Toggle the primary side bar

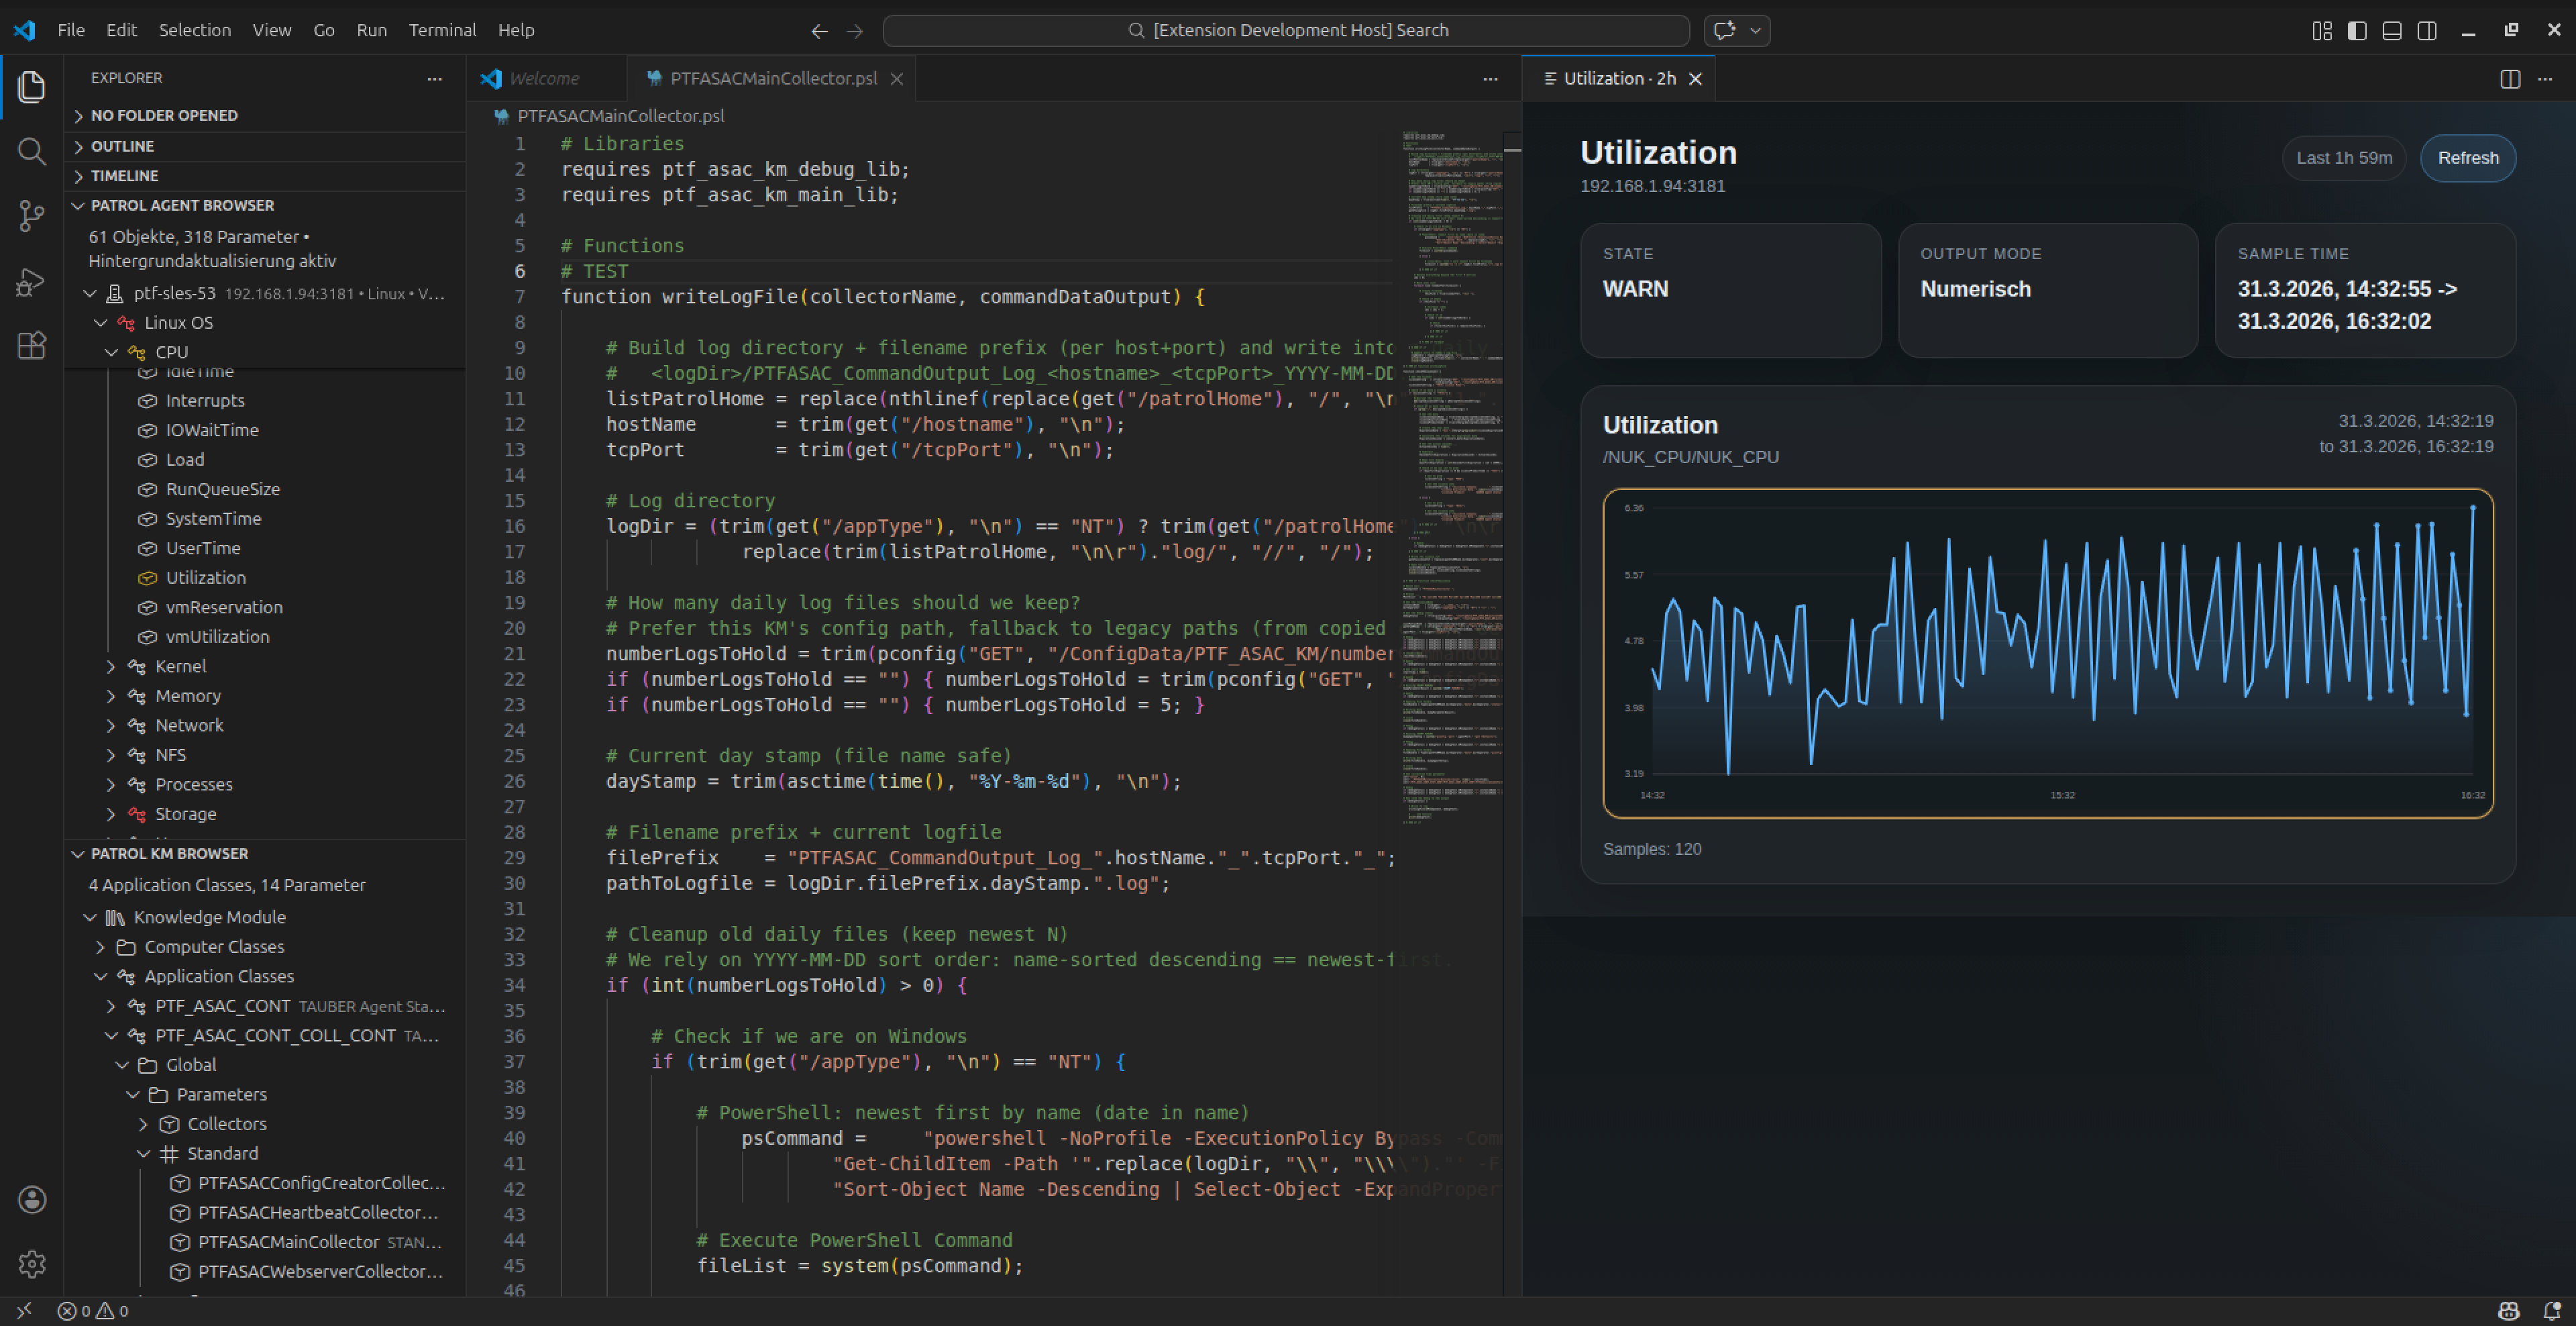tap(2357, 30)
